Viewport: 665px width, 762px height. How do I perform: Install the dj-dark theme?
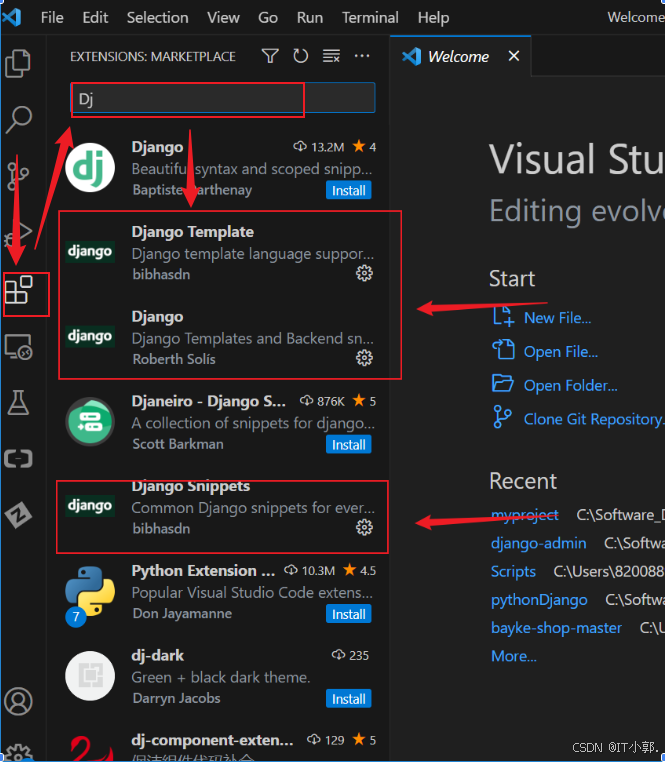(x=349, y=698)
